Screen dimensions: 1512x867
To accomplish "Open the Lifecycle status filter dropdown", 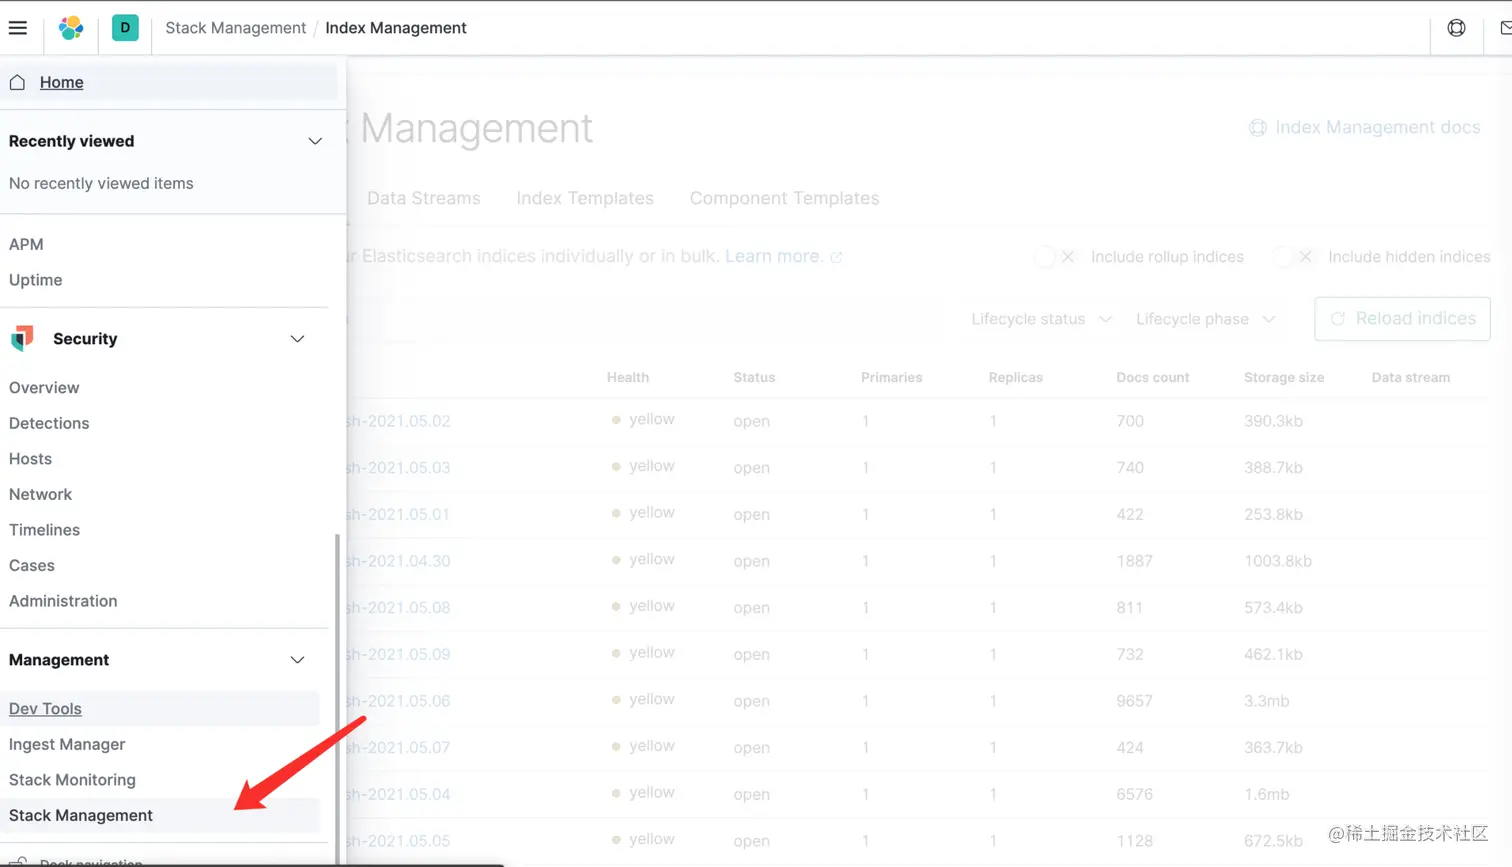I will (x=1041, y=319).
